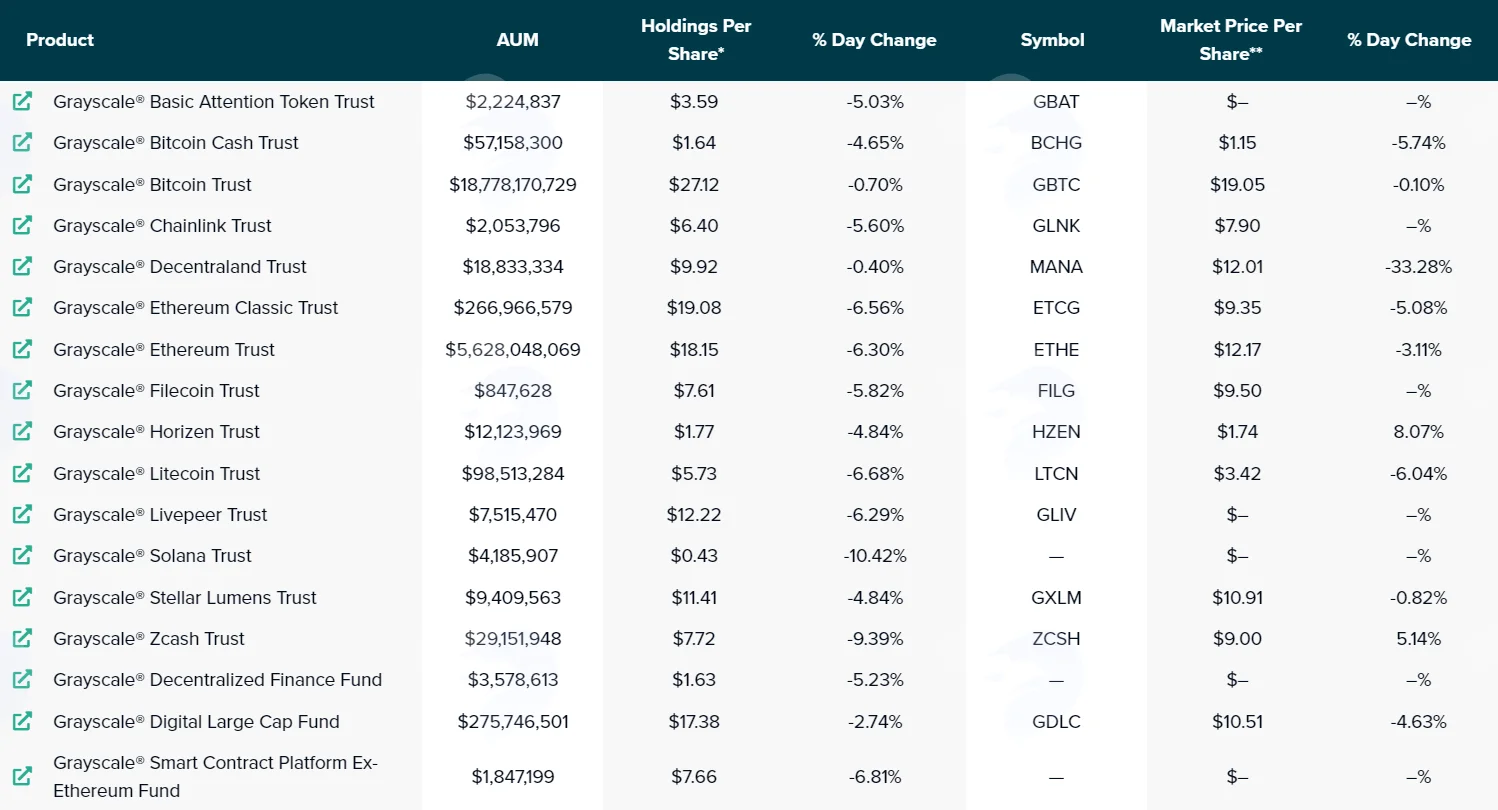The width and height of the screenshot is (1498, 810).
Task: Click the Product column header
Action: [60, 40]
